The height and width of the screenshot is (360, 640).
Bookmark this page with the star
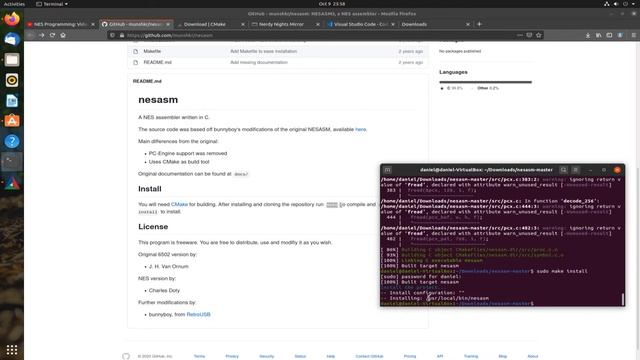[x=539, y=35]
